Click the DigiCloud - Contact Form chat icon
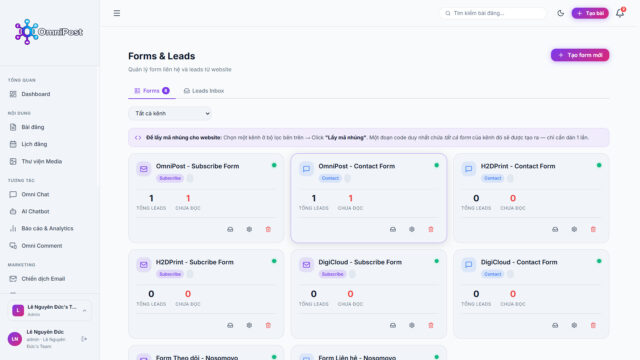640x360 pixels. click(x=469, y=264)
